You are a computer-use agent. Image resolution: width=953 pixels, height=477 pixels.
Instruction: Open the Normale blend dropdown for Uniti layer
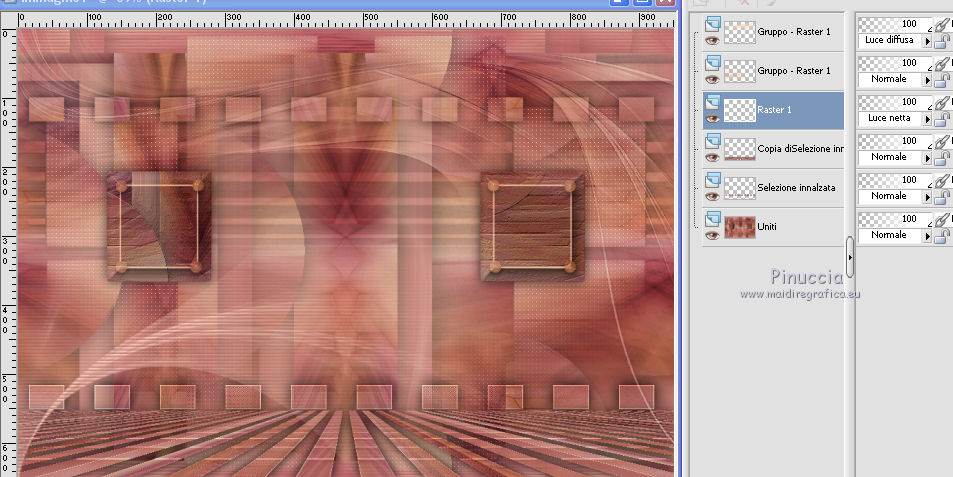point(927,236)
